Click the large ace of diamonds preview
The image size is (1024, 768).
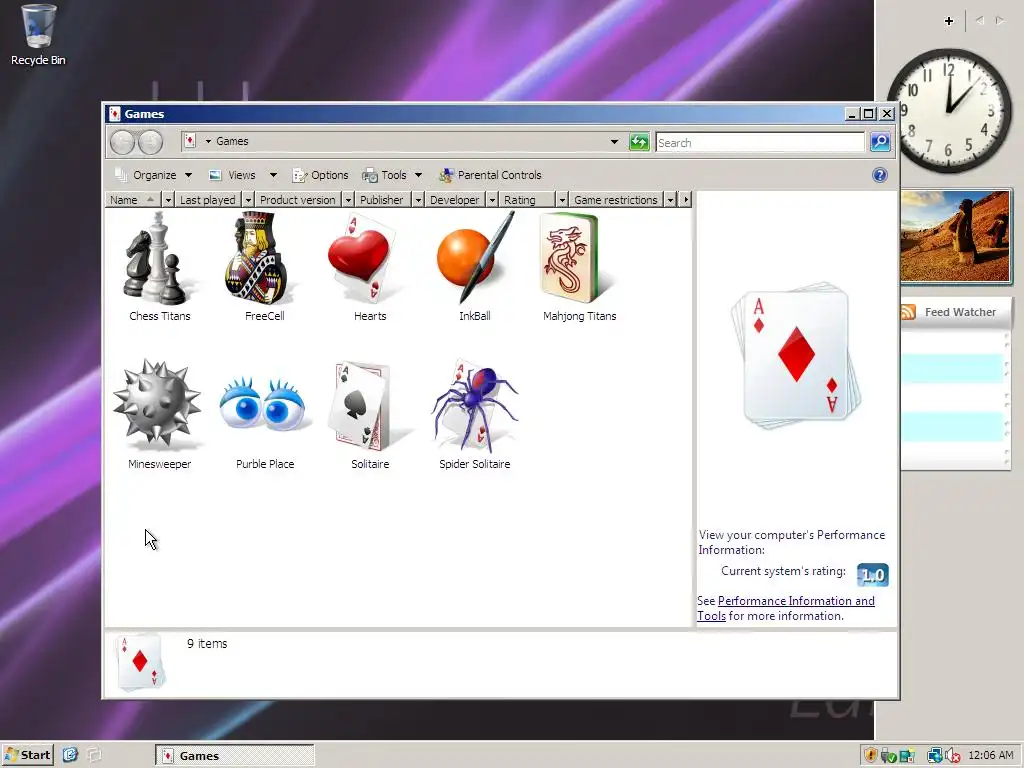(x=795, y=356)
